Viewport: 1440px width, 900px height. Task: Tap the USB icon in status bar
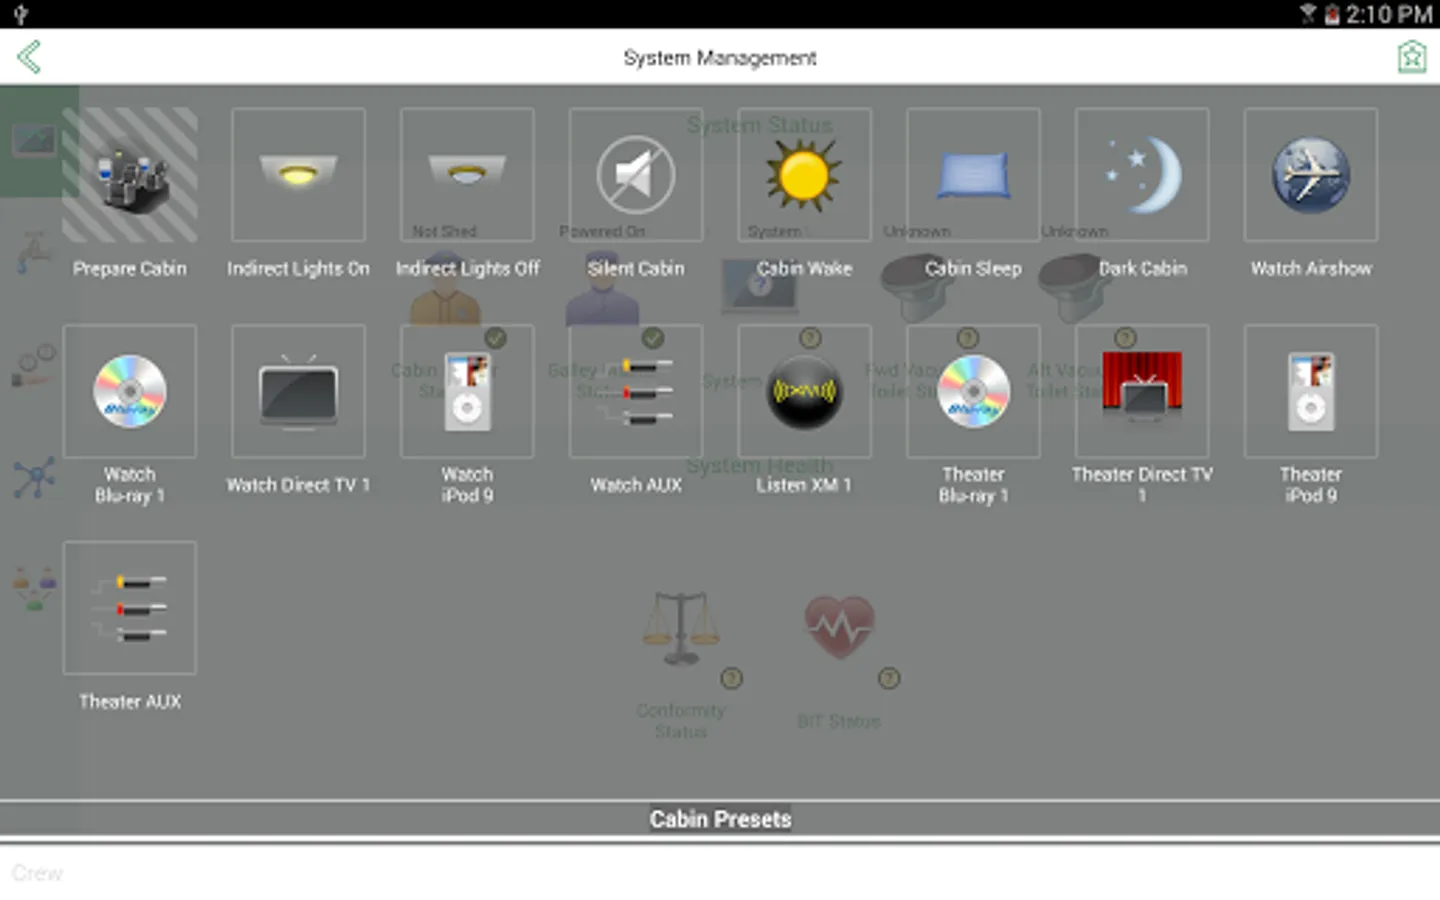21,14
